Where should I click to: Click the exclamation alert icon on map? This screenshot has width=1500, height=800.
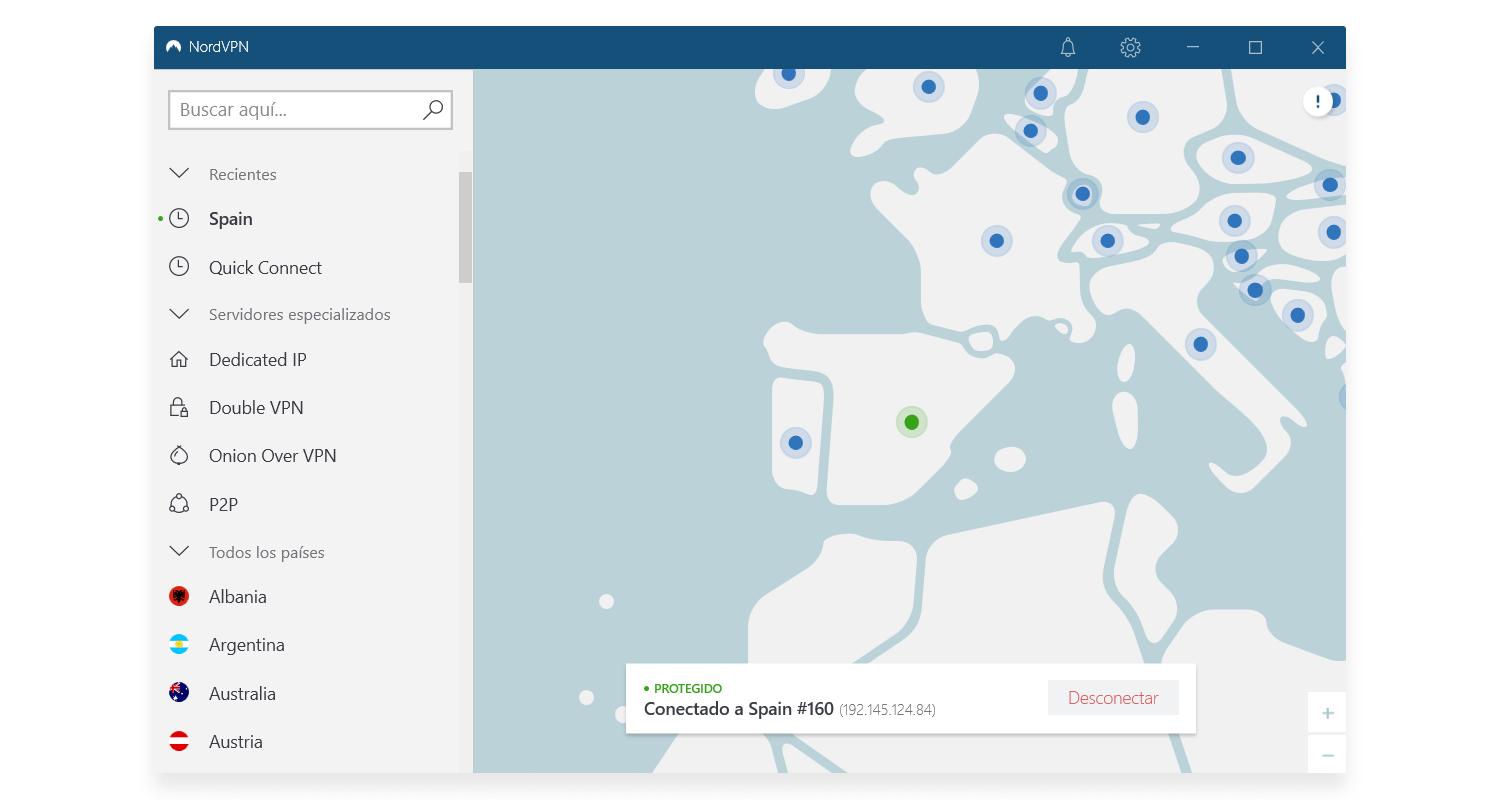click(1317, 101)
